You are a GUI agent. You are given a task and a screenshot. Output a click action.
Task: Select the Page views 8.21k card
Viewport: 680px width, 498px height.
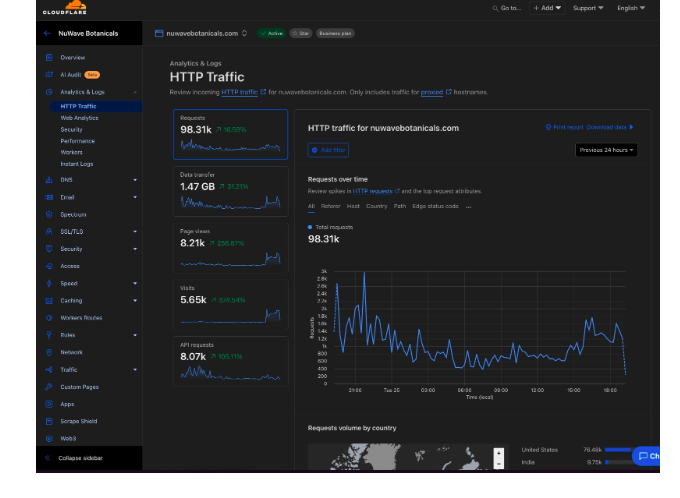point(230,248)
